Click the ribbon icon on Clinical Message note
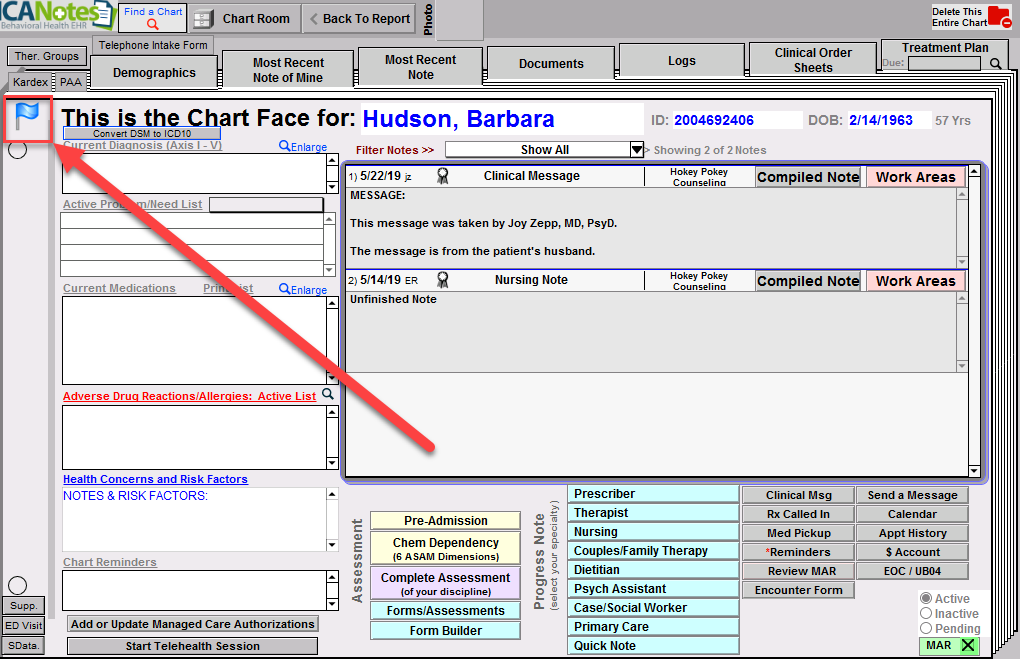 442,176
